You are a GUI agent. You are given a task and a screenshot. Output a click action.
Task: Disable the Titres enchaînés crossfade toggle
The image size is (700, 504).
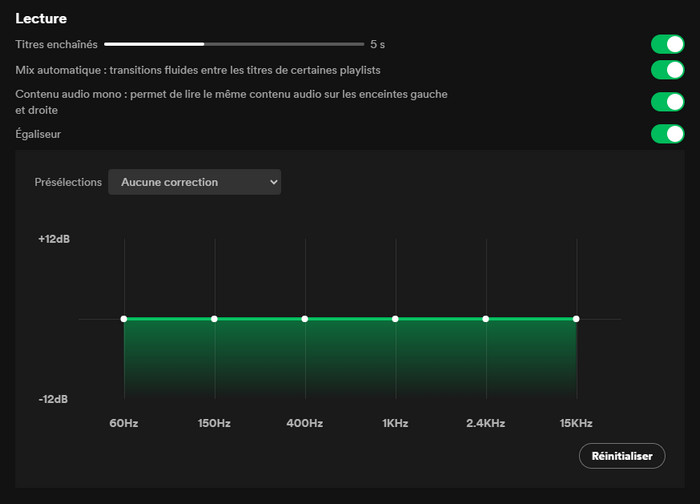667,44
